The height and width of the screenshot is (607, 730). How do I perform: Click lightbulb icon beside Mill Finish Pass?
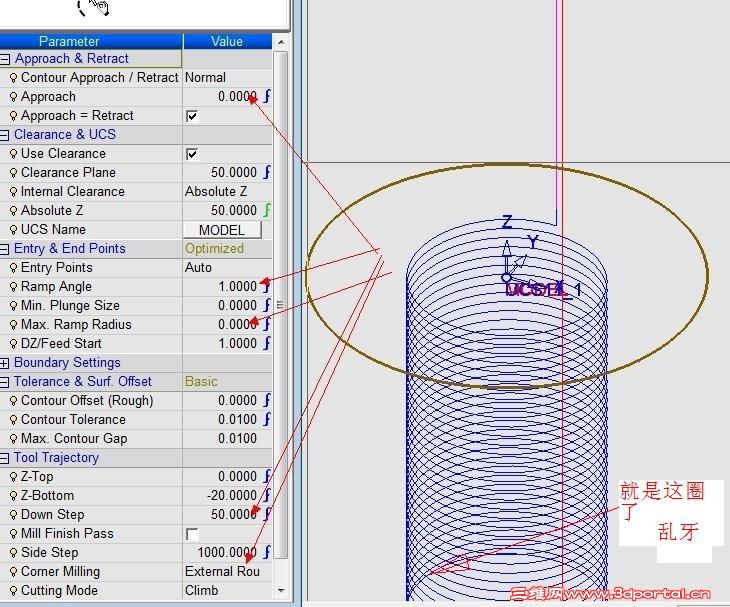point(14,534)
